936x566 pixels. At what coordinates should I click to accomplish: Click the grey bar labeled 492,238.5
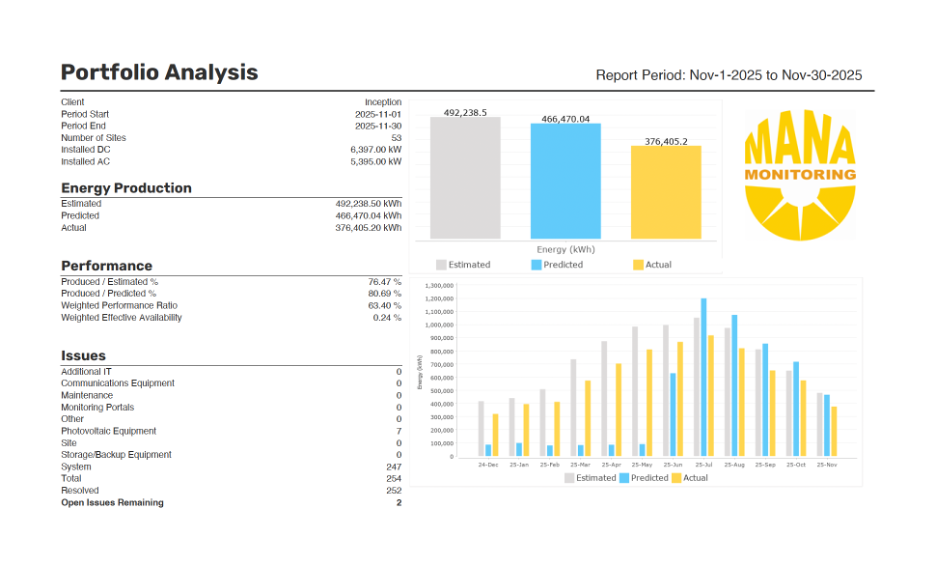[465, 179]
